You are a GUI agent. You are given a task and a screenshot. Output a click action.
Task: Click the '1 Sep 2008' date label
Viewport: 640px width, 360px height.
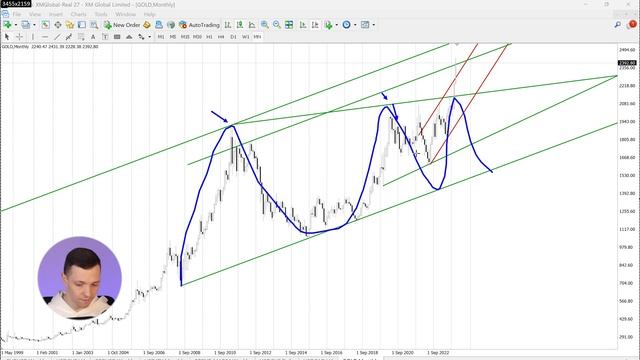189,352
